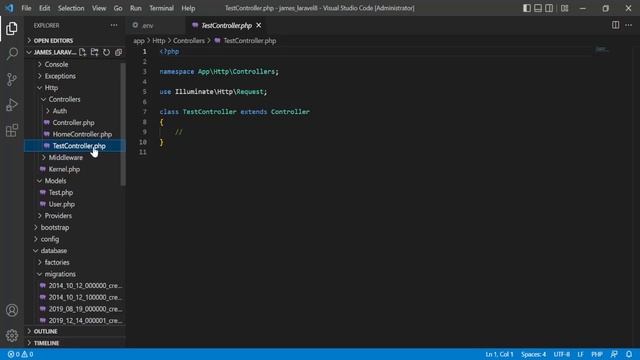Click the Collapse Folders icon in explorer
Viewport: 640px width, 360px height.
tap(118, 52)
